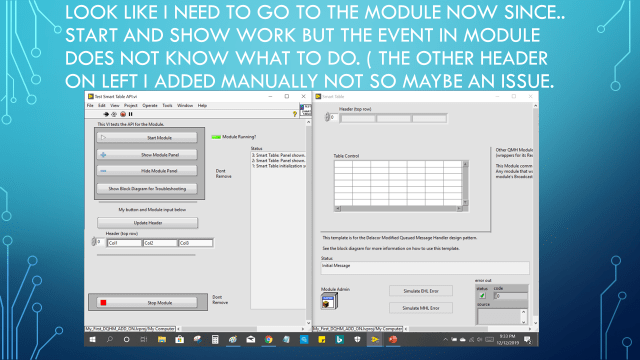This screenshot has width=640, height=360.
Task: Click the Table Control horizontal scrollbar right arrow
Action: tap(459, 209)
